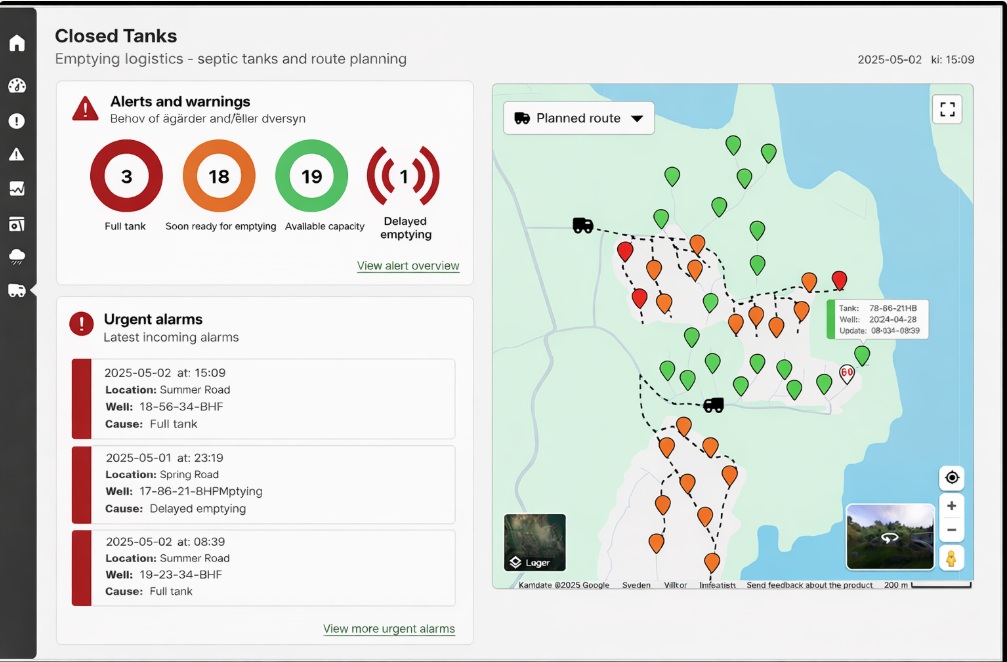Open the rain cloud weather sidebar icon
Image resolution: width=1007 pixels, height=662 pixels.
(x=17, y=256)
